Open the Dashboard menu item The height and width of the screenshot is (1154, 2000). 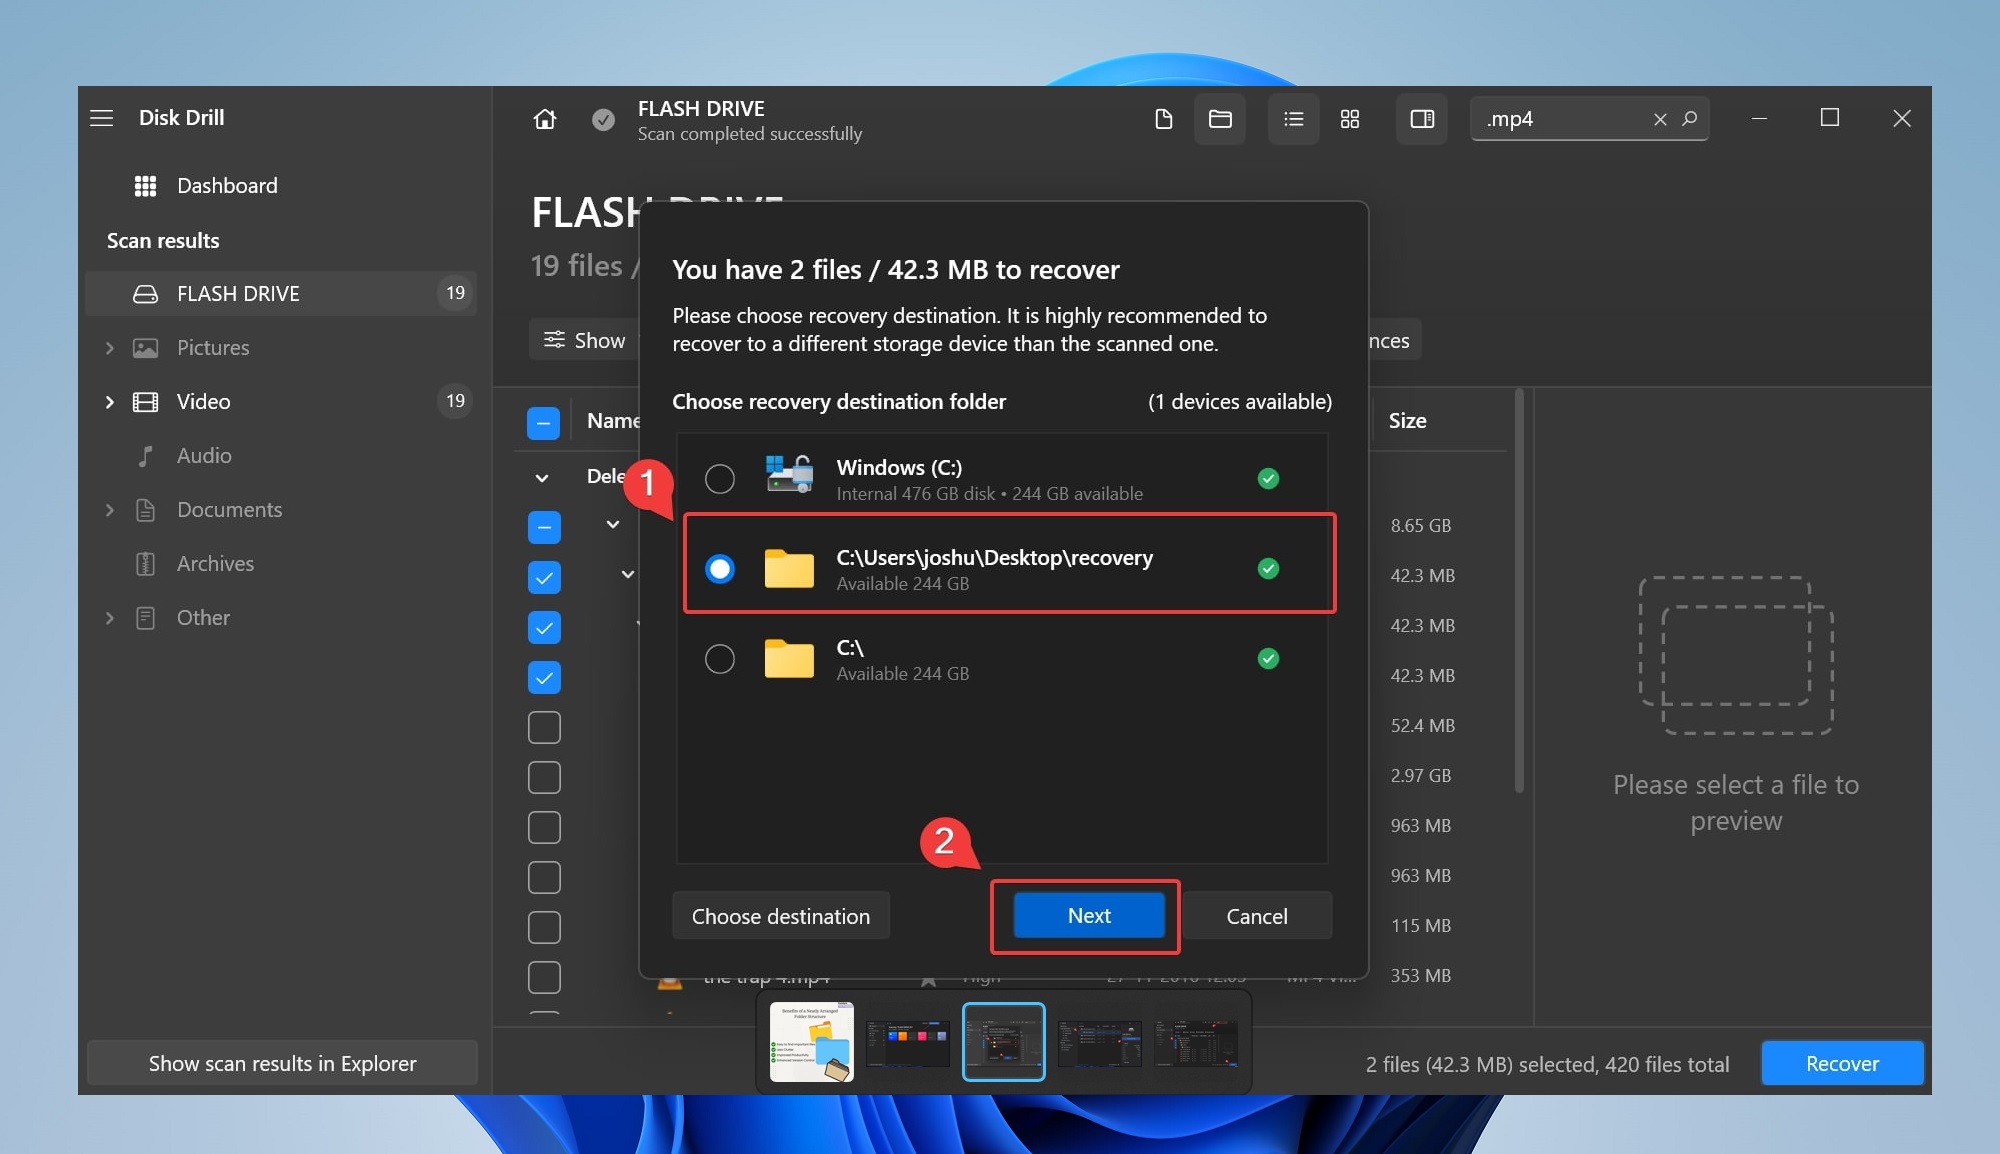click(x=227, y=183)
